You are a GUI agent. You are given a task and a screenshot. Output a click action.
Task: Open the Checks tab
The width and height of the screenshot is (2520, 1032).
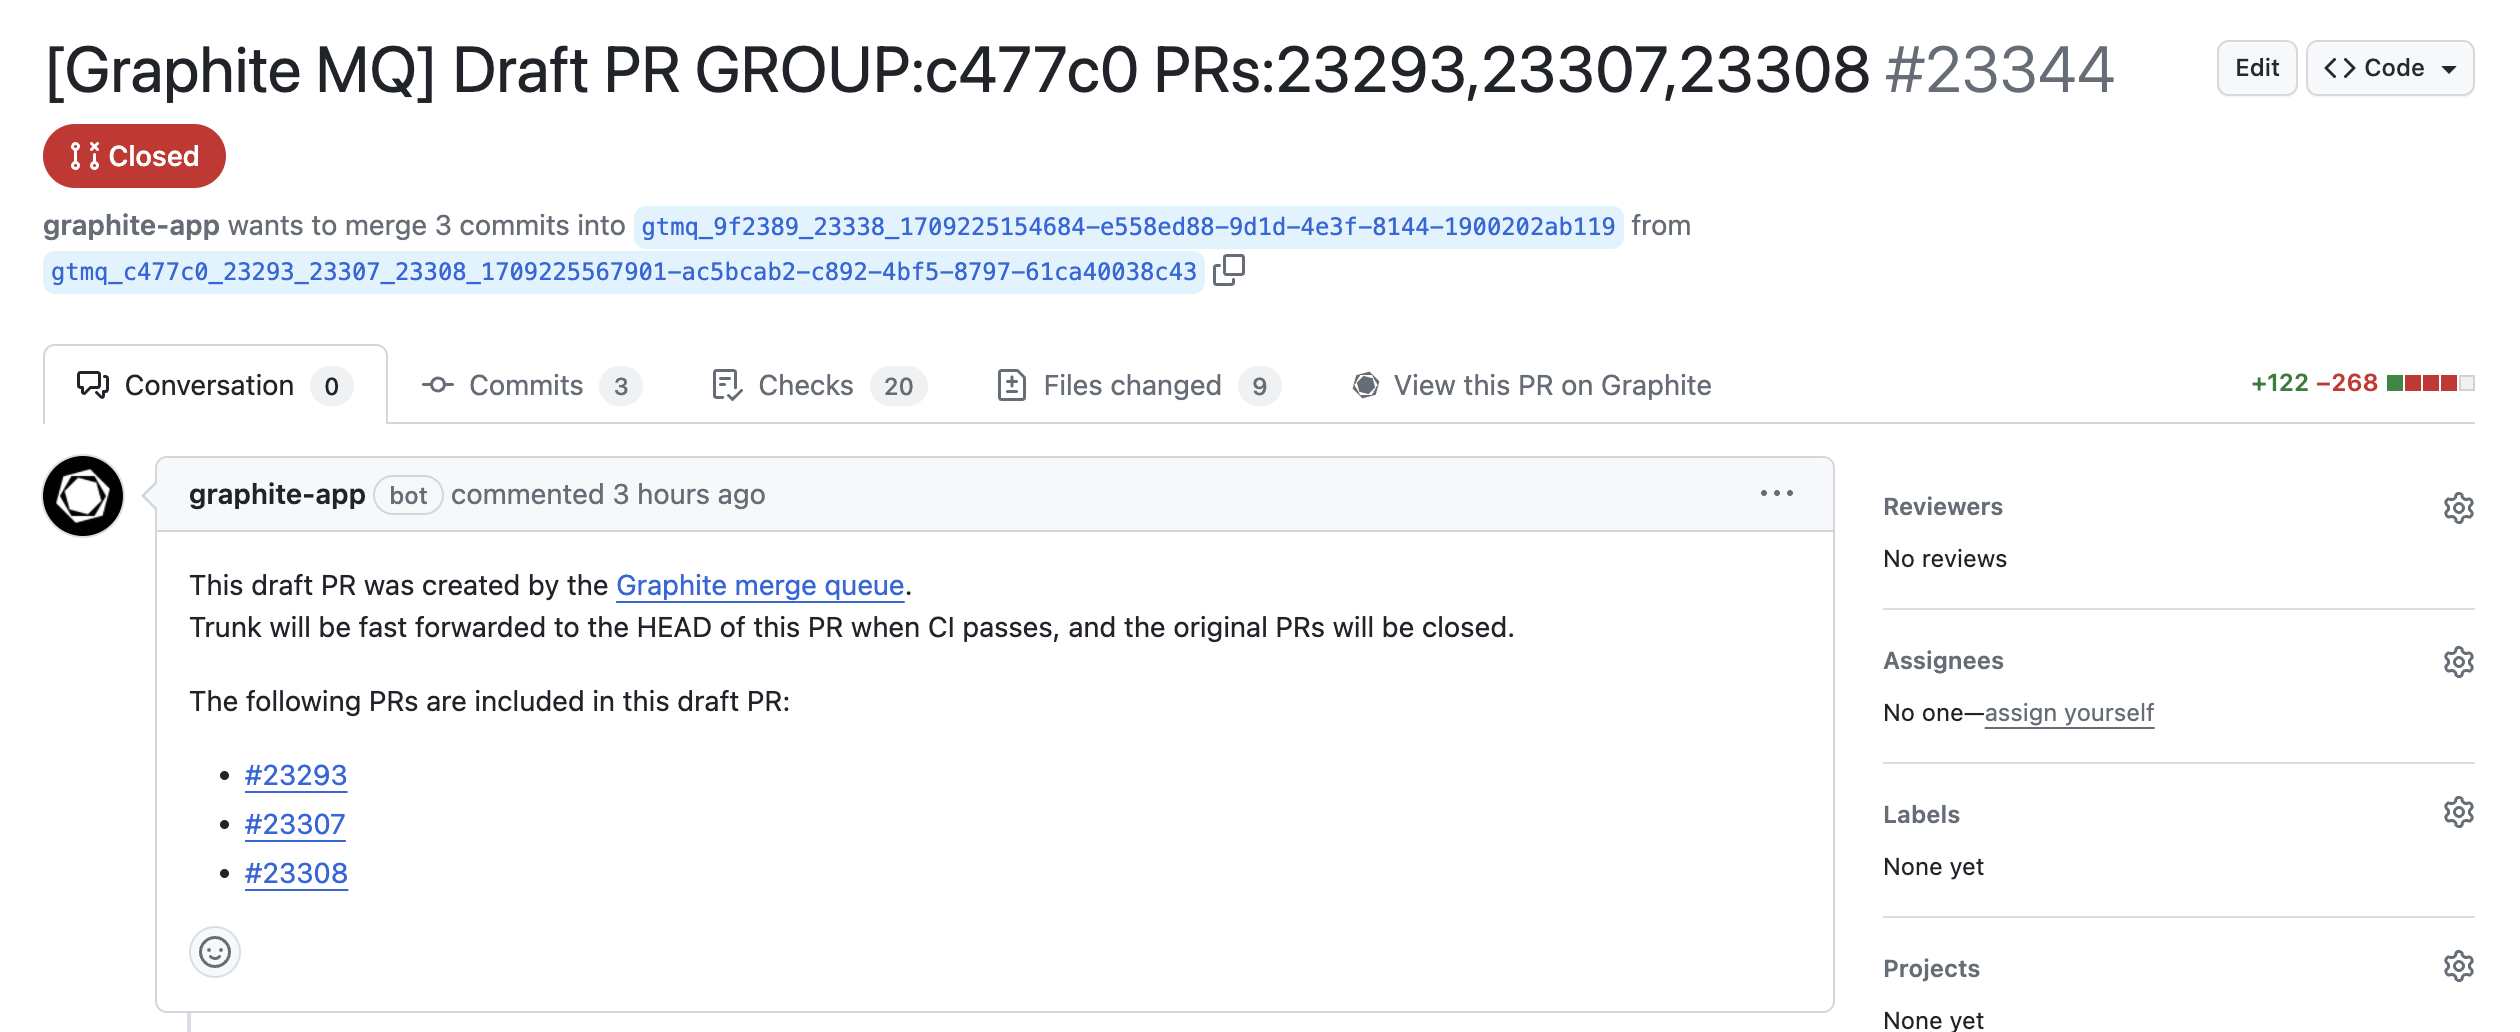pos(820,386)
